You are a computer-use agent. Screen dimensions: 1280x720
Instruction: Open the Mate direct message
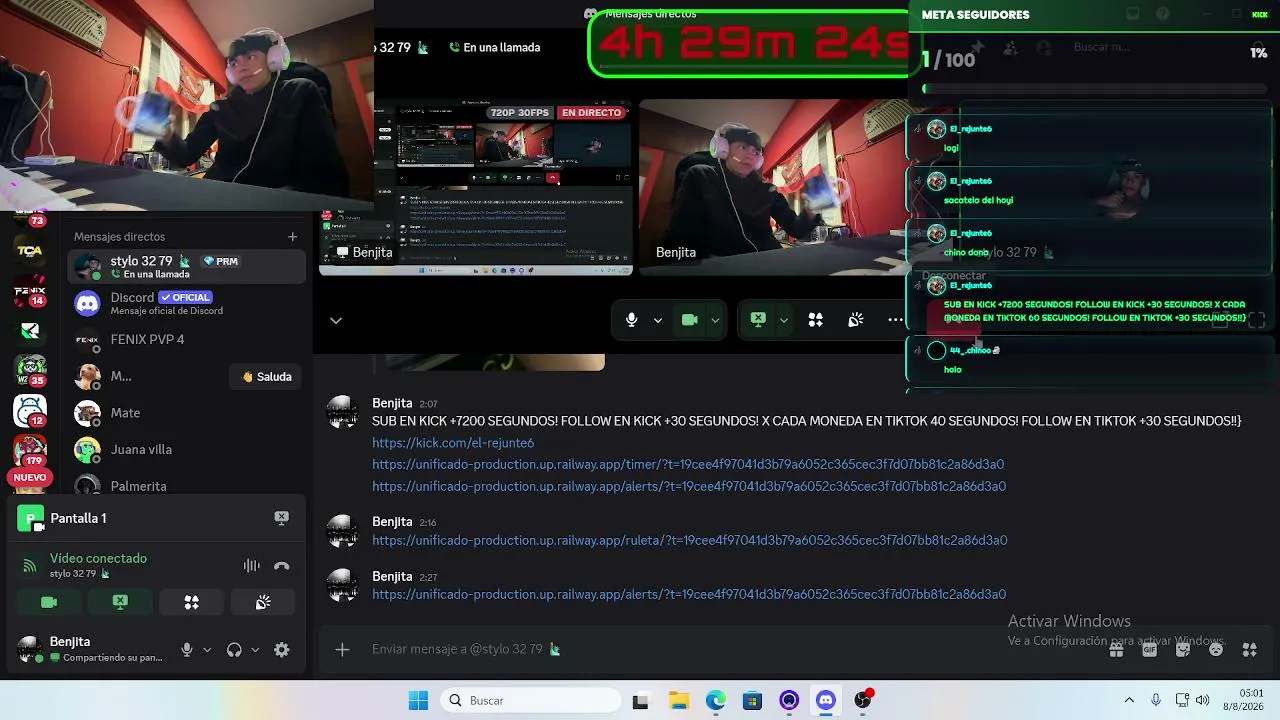(x=186, y=413)
